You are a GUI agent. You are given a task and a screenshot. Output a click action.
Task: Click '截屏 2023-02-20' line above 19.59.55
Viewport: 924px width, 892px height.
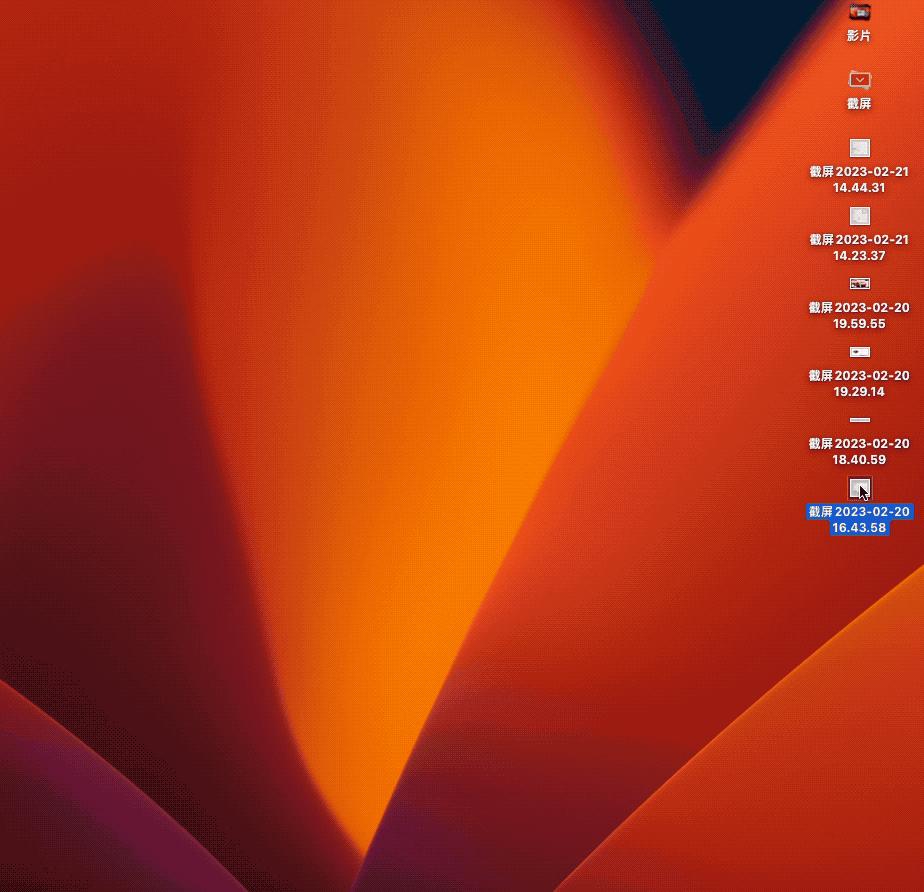pos(859,308)
